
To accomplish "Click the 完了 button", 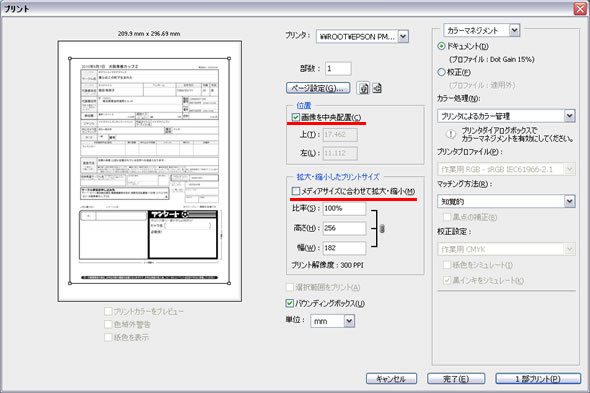I will (x=456, y=379).
